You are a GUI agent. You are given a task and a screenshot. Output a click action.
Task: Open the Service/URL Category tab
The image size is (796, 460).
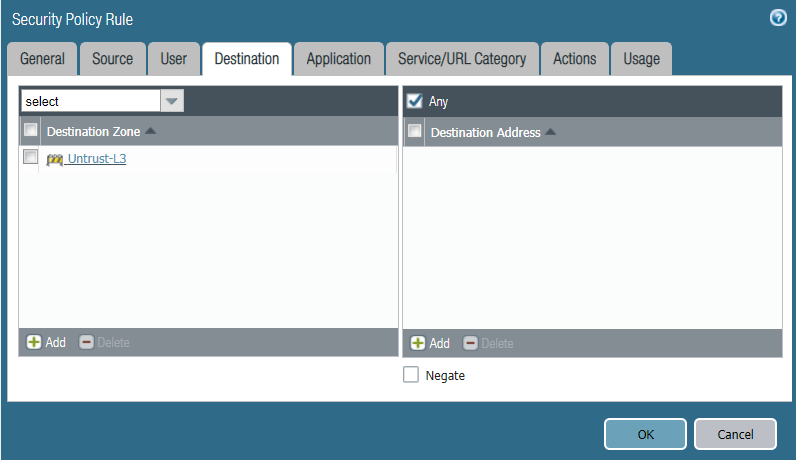coord(462,59)
